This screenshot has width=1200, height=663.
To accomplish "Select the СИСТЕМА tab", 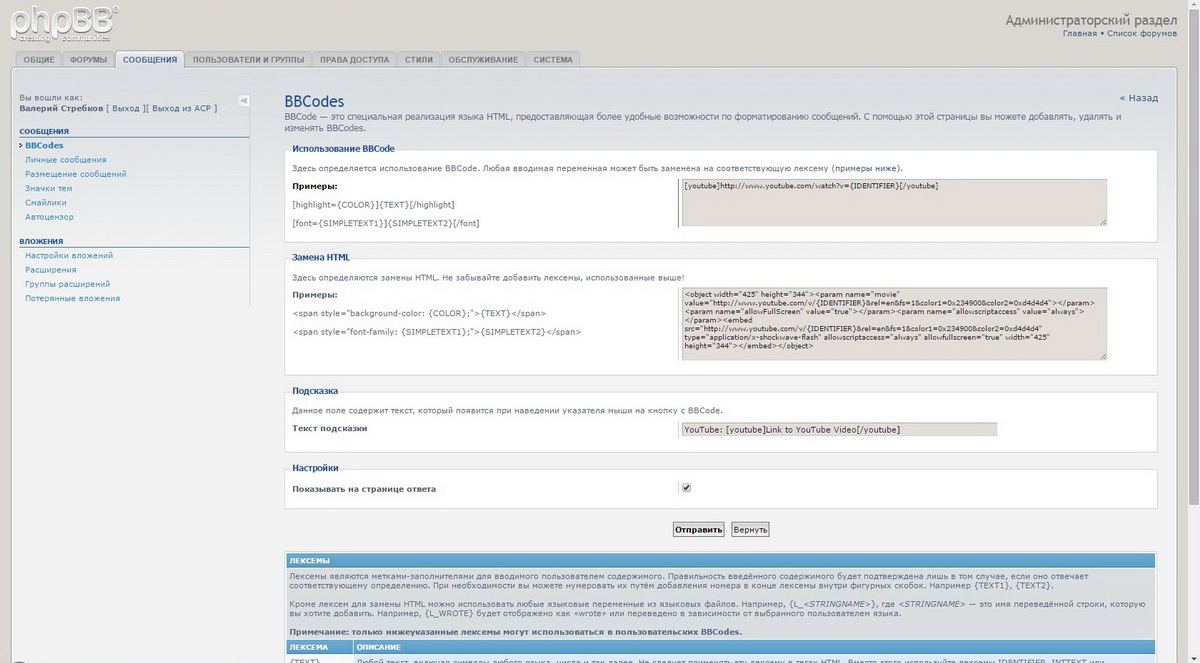I will point(553,60).
